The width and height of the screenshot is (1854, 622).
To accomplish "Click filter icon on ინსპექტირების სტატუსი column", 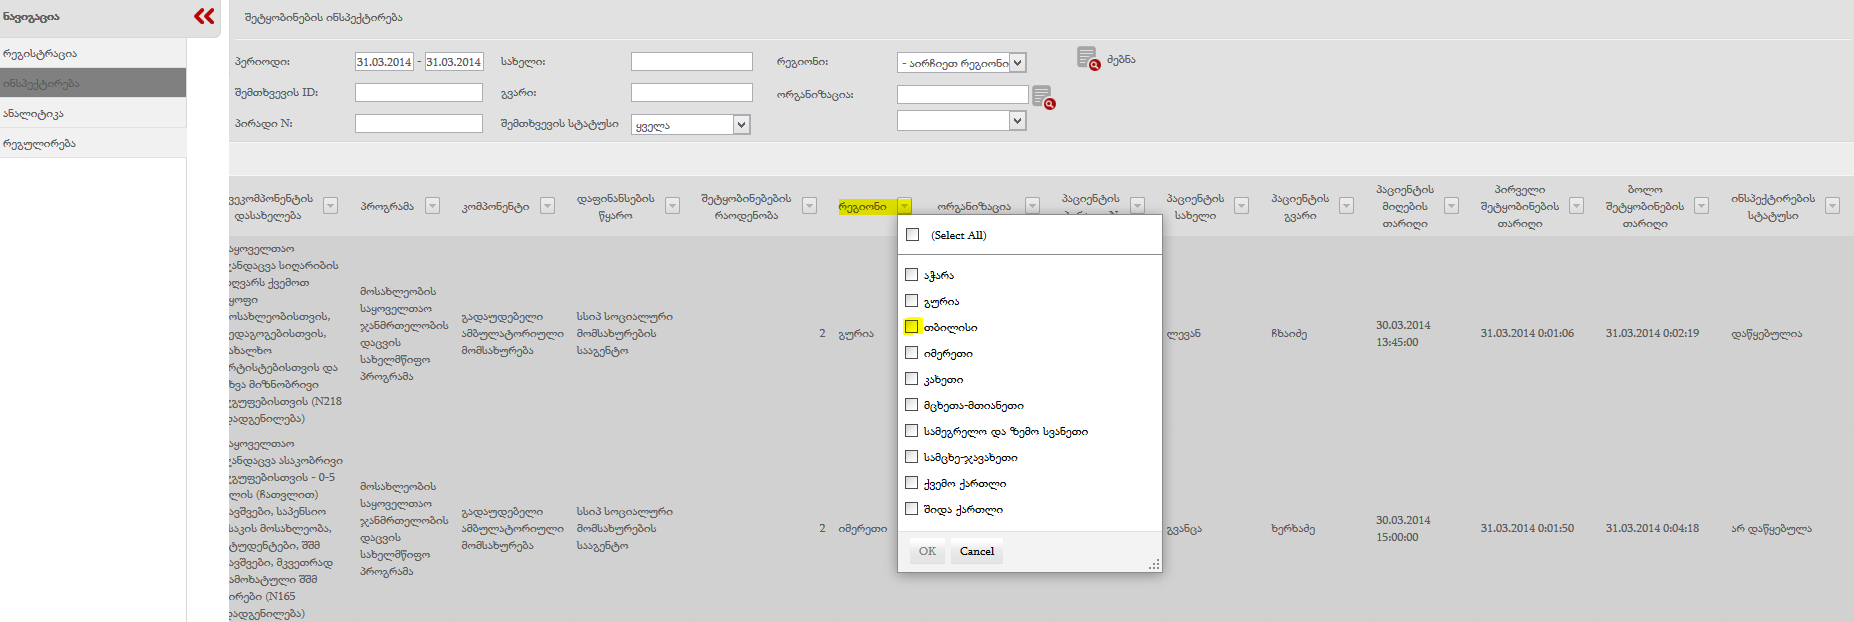I will [1832, 206].
